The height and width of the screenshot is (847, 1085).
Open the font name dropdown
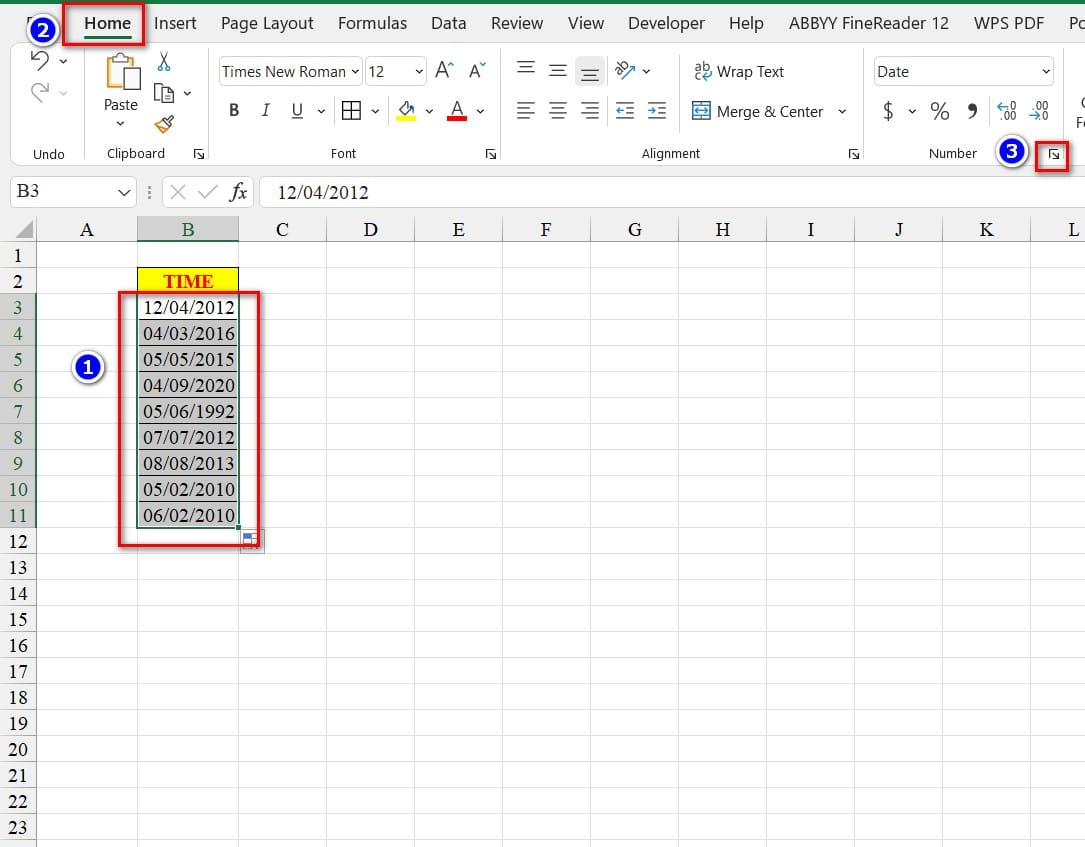tap(356, 71)
